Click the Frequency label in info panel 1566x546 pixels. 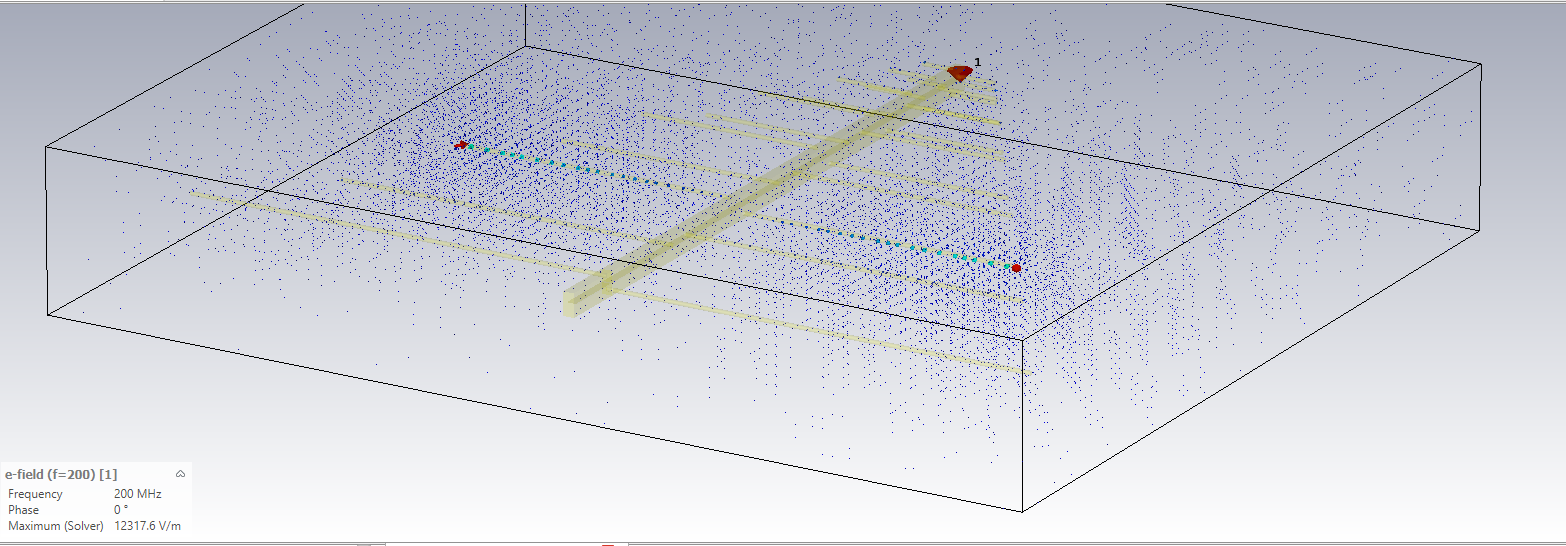click(35, 494)
